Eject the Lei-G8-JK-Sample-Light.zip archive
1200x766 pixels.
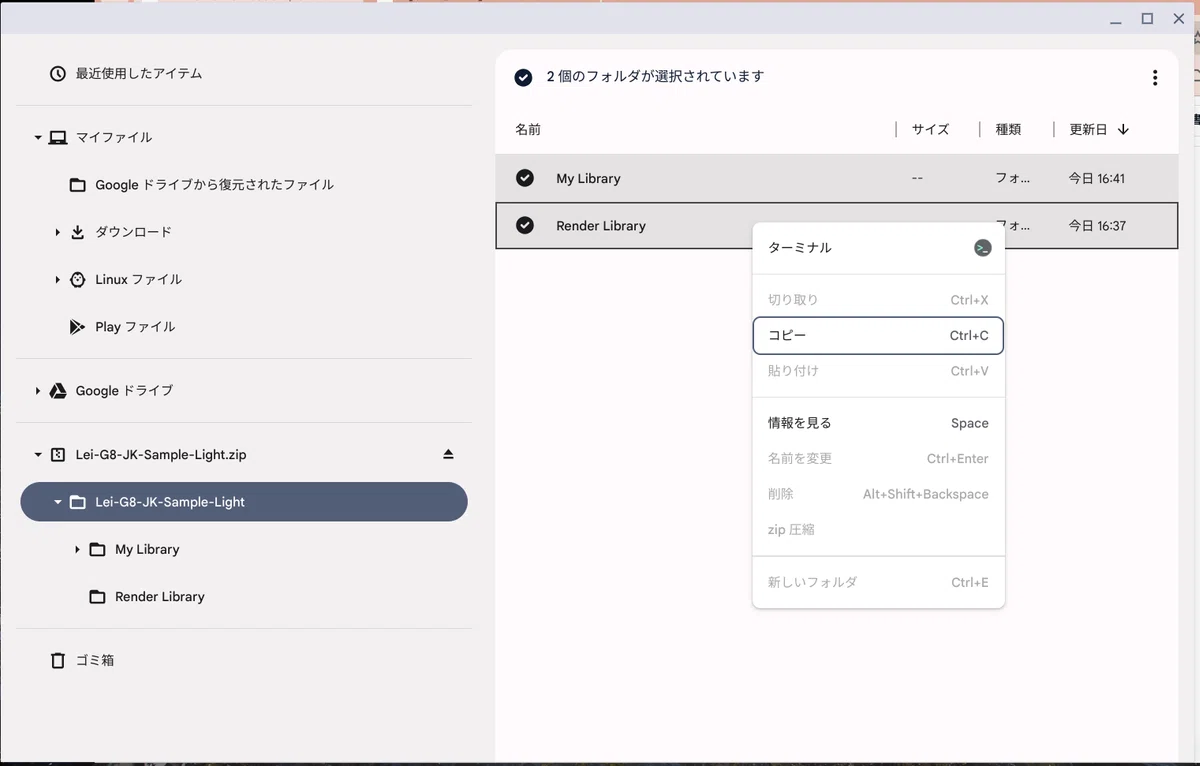(448, 455)
